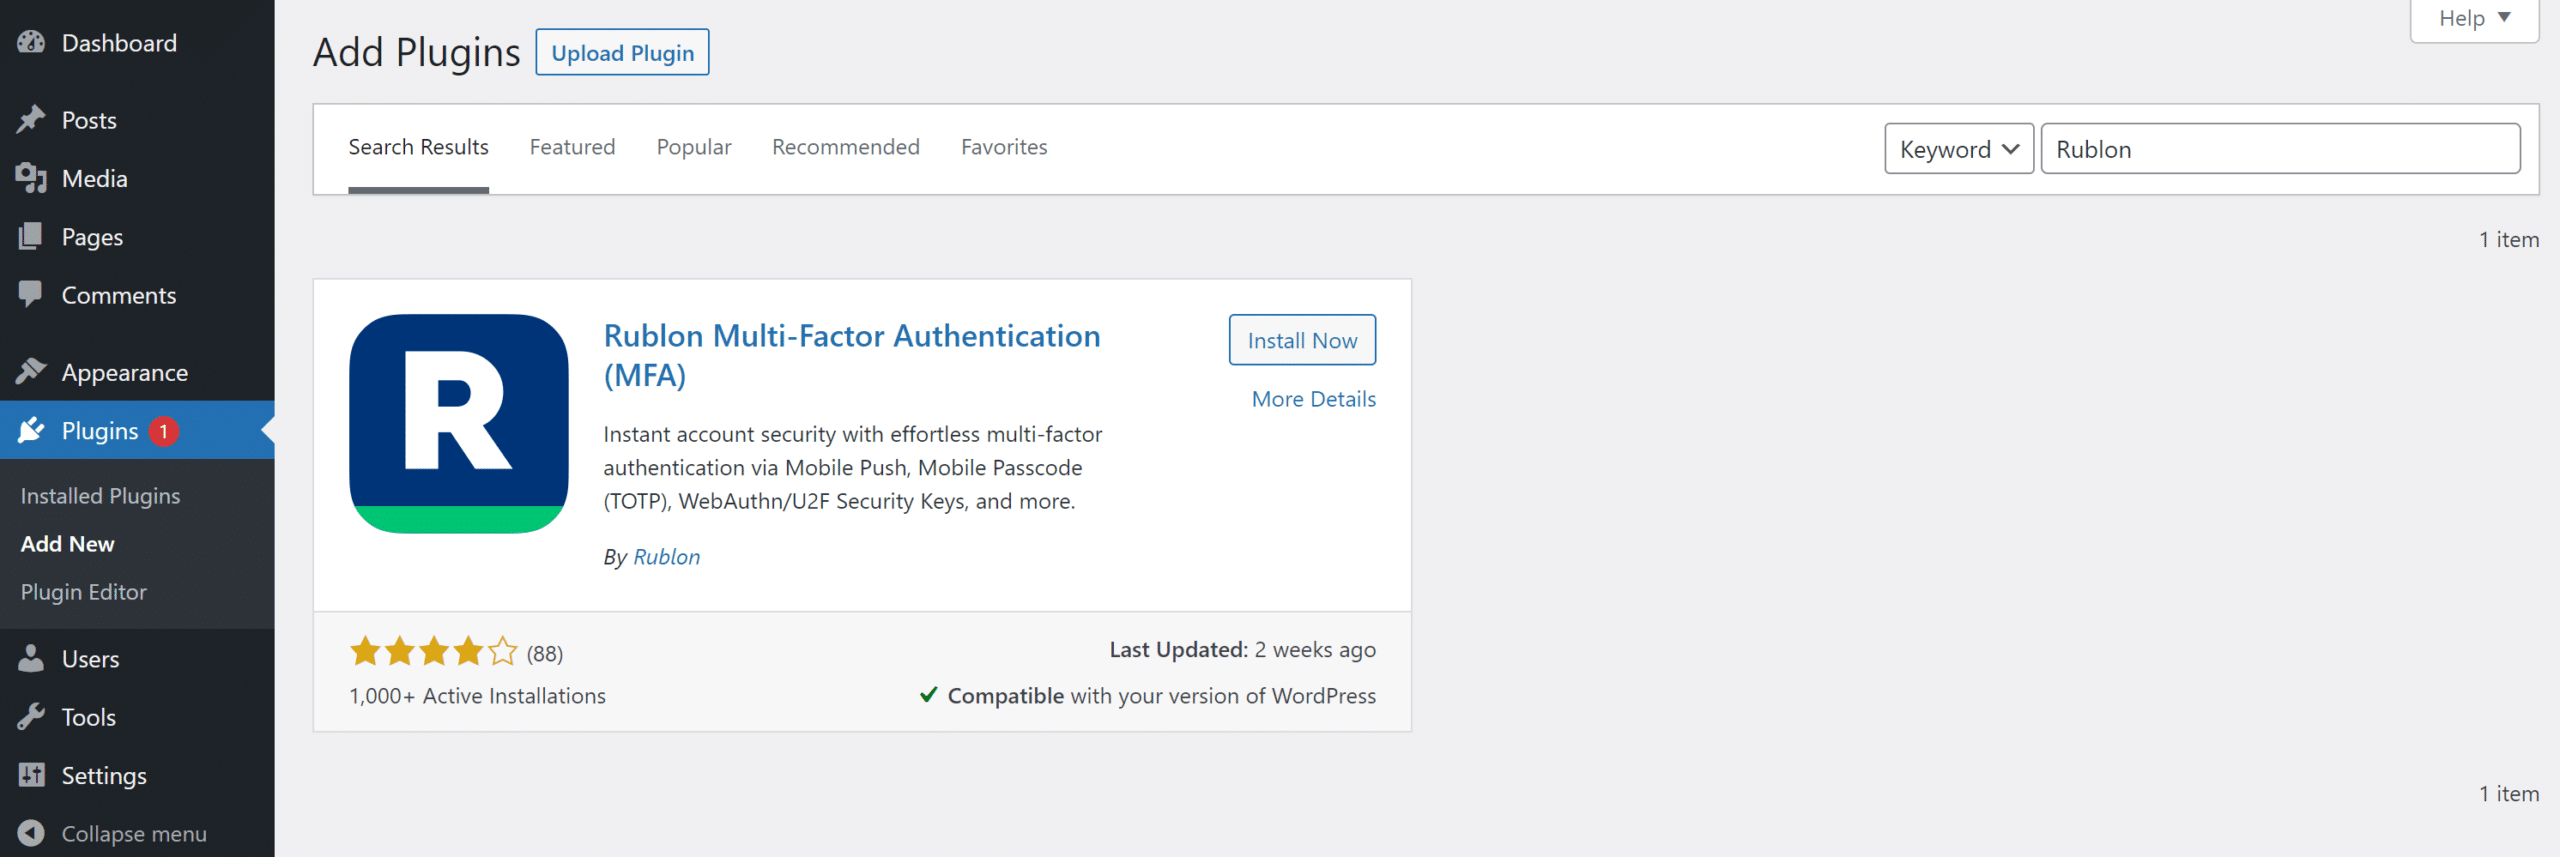Click the Appearance paintbrush icon
The width and height of the screenshot is (2560, 857).
(x=31, y=372)
